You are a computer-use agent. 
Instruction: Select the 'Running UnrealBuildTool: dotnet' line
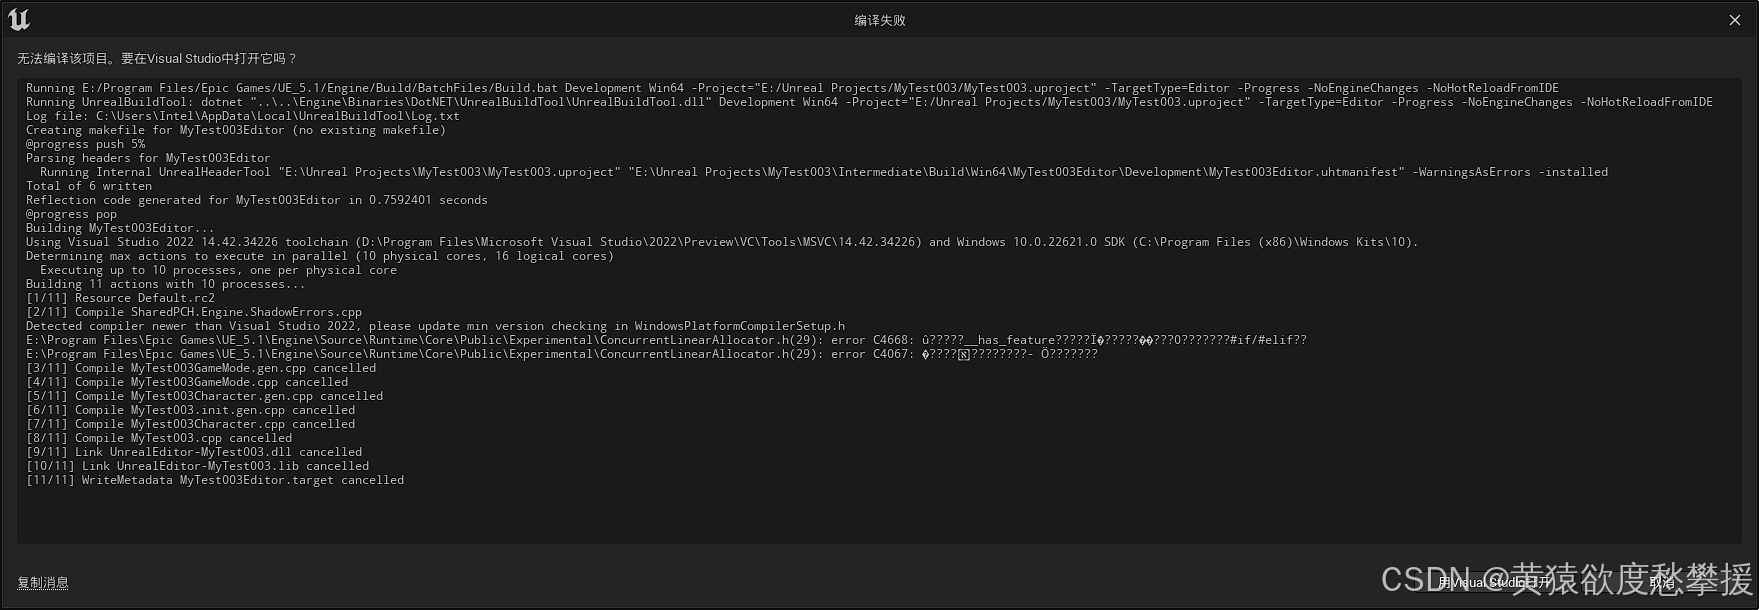pos(869,102)
